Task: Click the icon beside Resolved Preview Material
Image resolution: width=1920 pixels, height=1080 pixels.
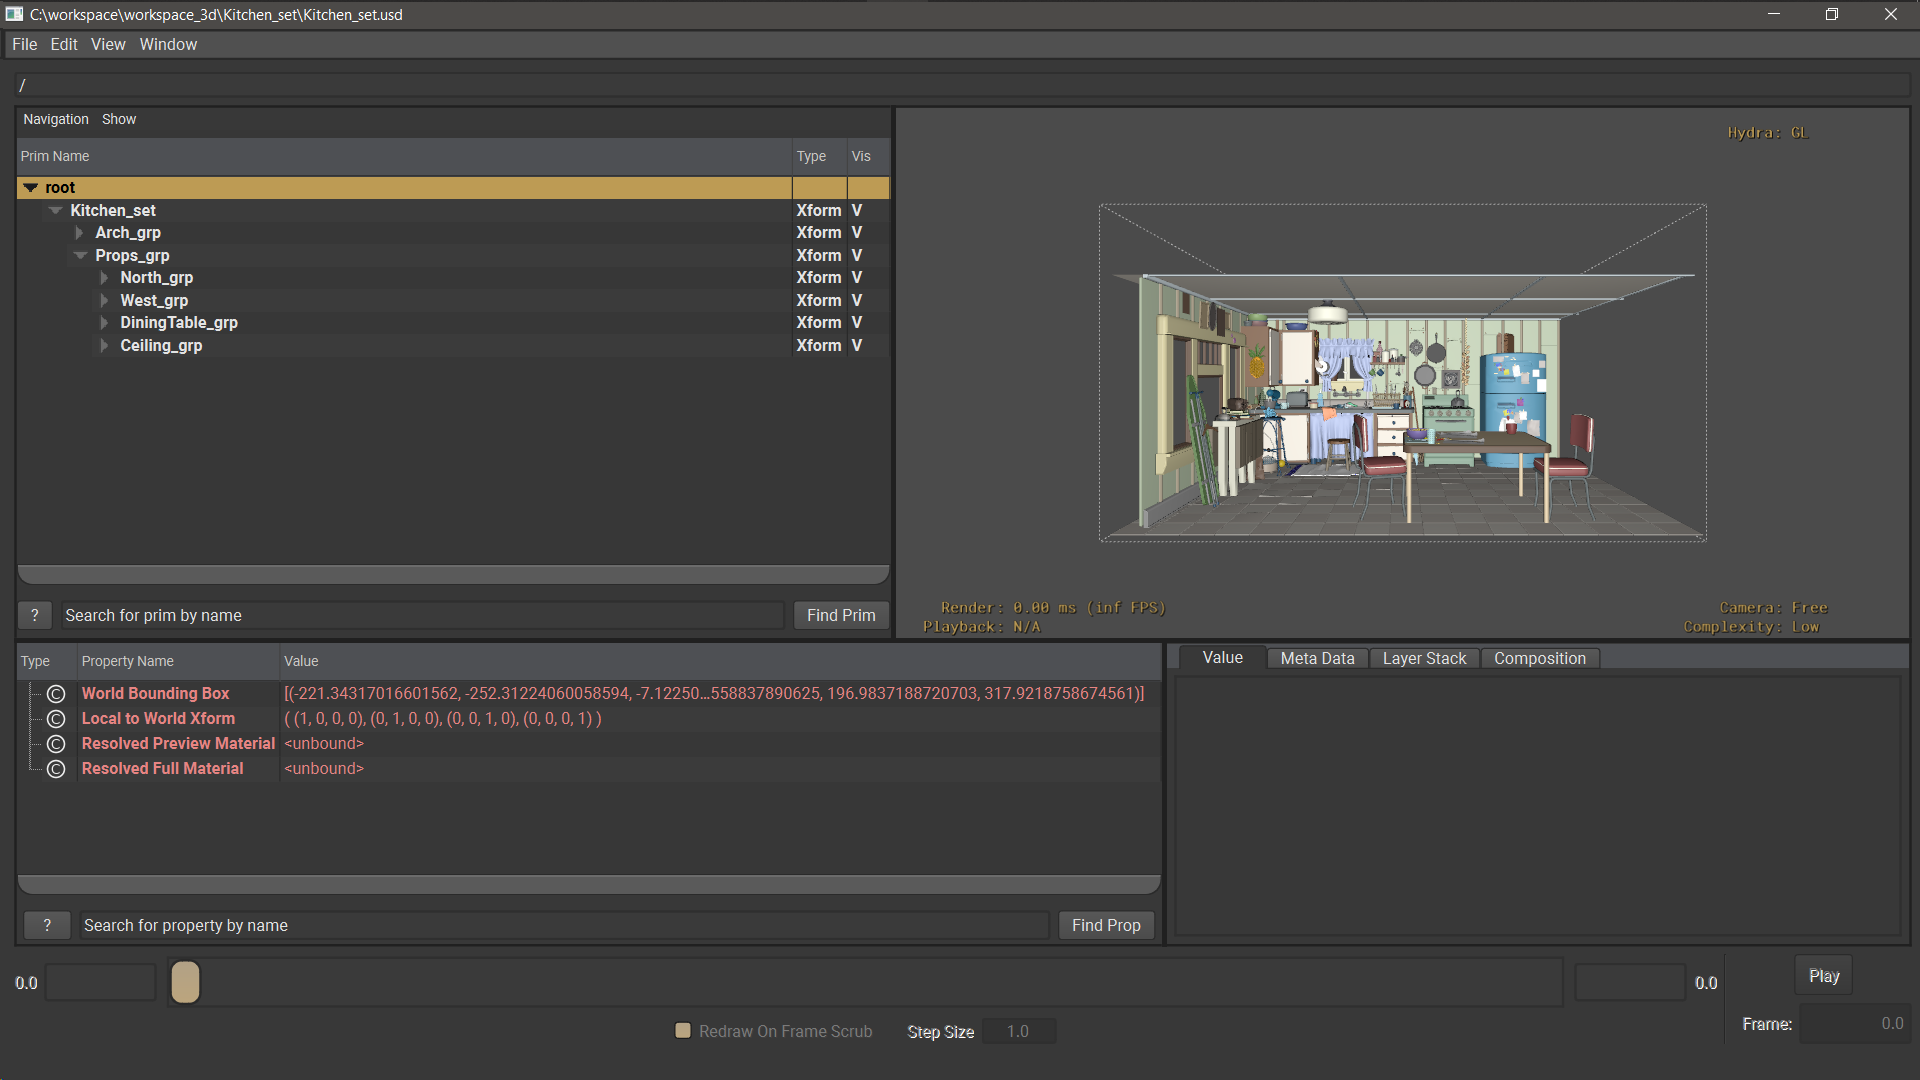Action: pyautogui.click(x=56, y=744)
